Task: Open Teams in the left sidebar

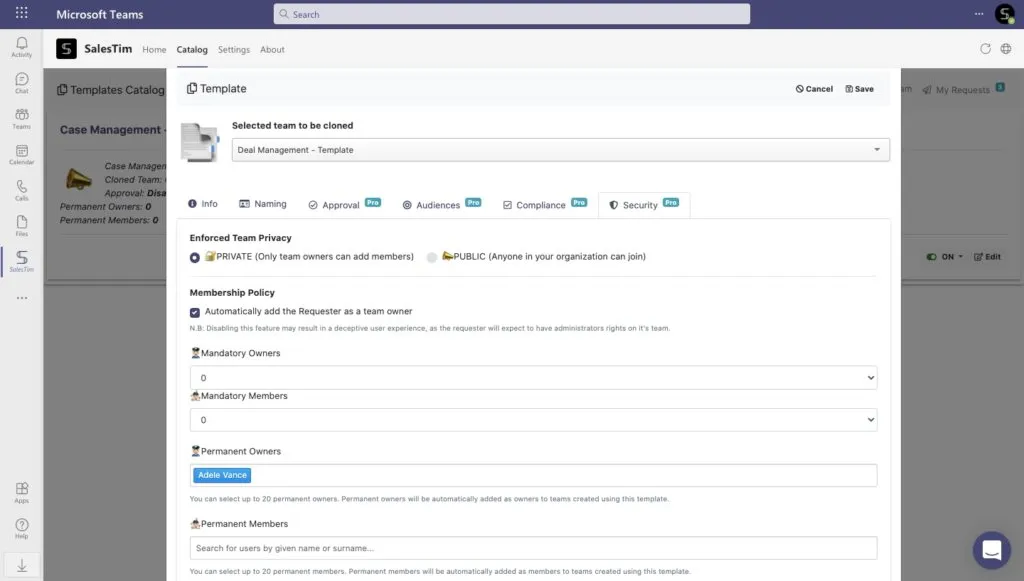Action: pyautogui.click(x=22, y=119)
